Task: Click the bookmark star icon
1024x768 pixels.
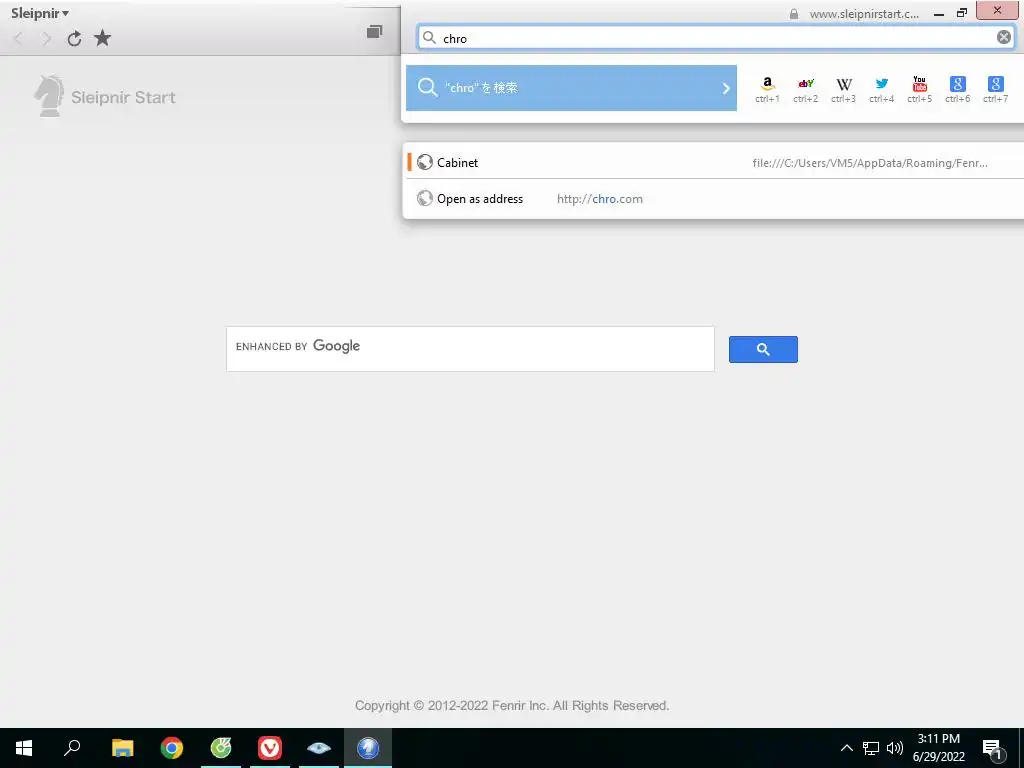Action: click(x=103, y=38)
